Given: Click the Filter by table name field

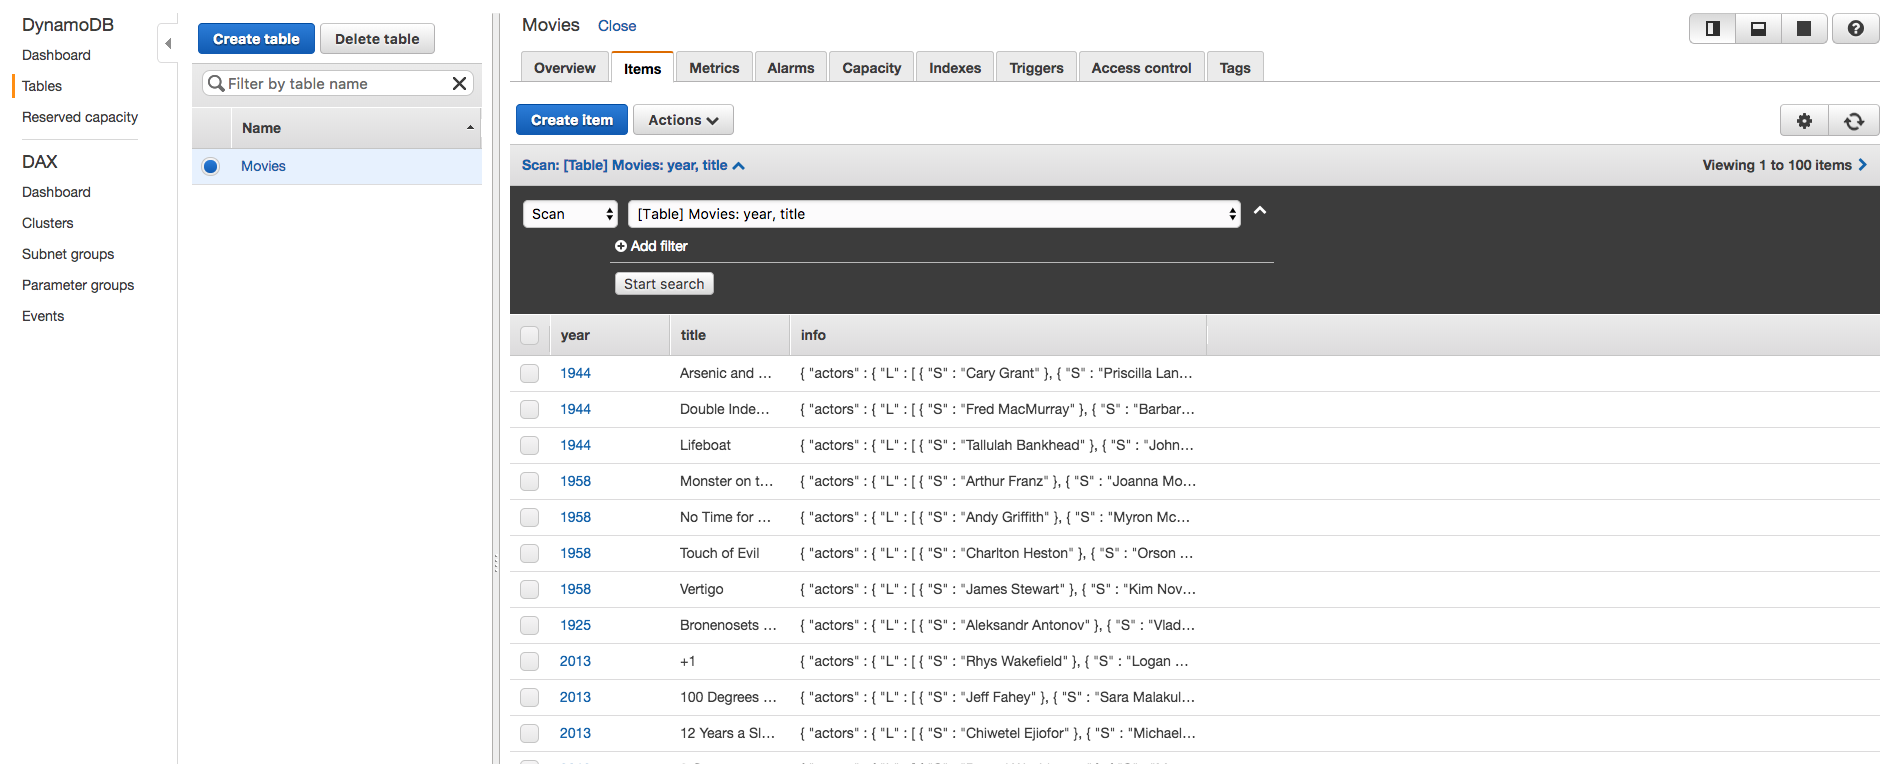Looking at the screenshot, I should point(338,83).
